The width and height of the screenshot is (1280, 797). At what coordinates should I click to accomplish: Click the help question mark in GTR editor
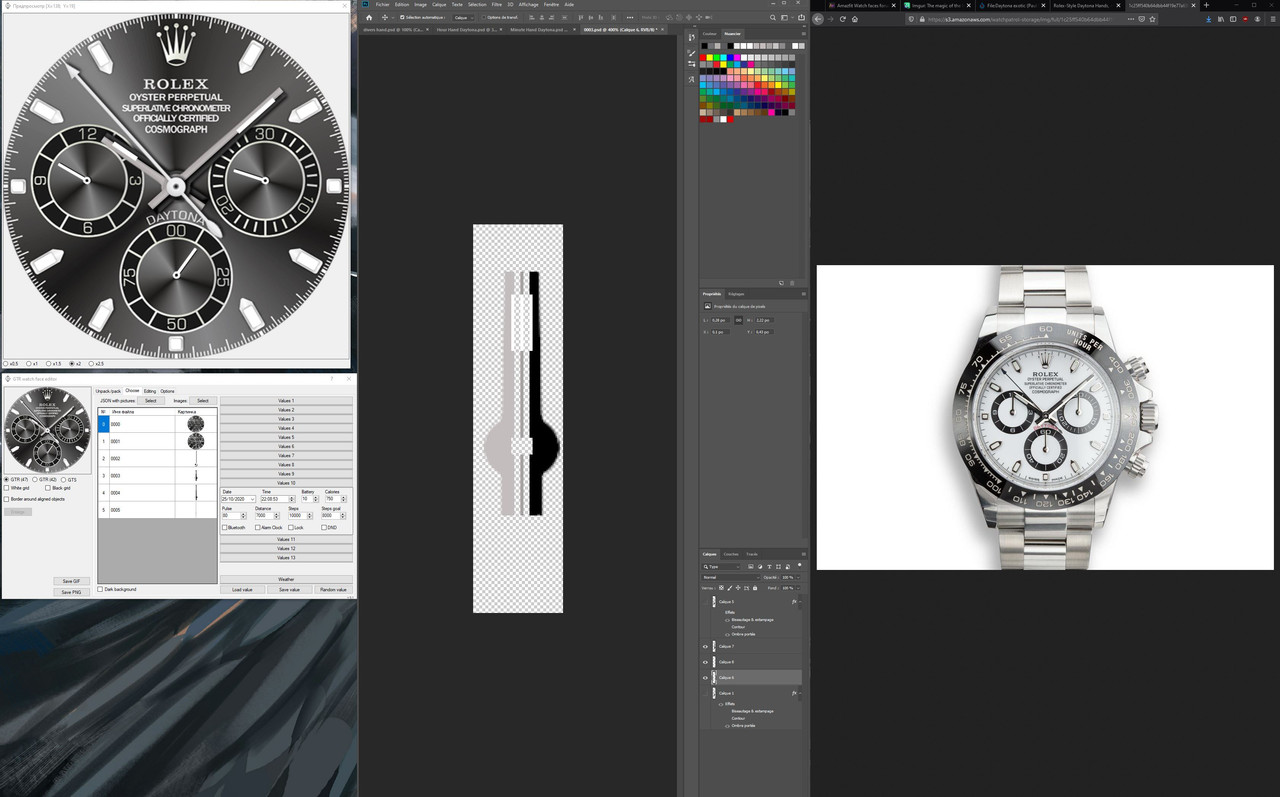pos(332,379)
